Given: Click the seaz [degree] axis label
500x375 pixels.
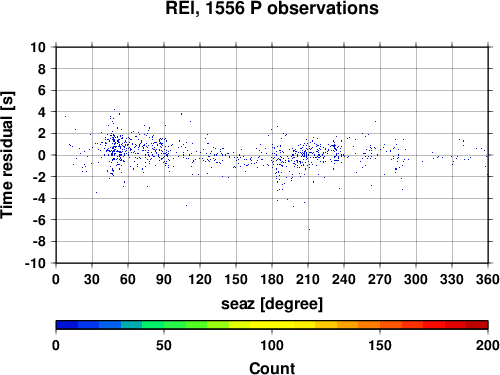Looking at the screenshot, I should 272,304.
